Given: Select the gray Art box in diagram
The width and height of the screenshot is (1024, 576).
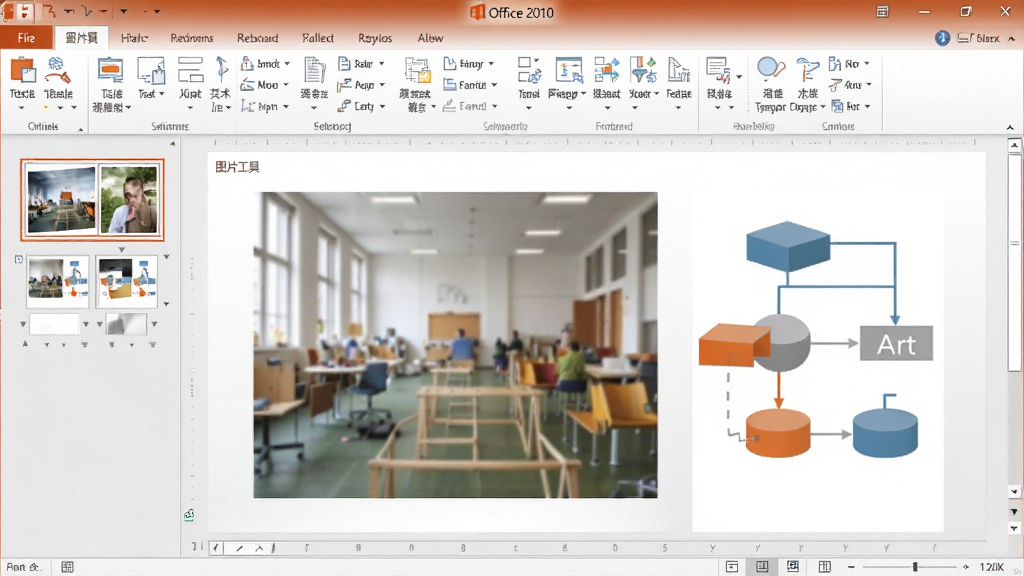Looking at the screenshot, I should click(x=896, y=343).
